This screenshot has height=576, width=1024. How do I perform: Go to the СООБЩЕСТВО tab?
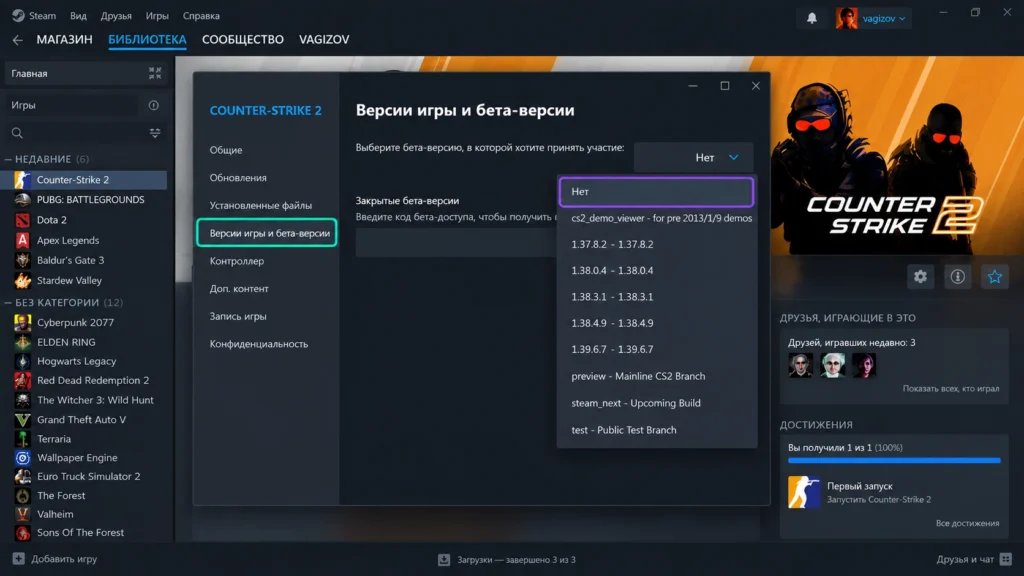click(x=243, y=40)
